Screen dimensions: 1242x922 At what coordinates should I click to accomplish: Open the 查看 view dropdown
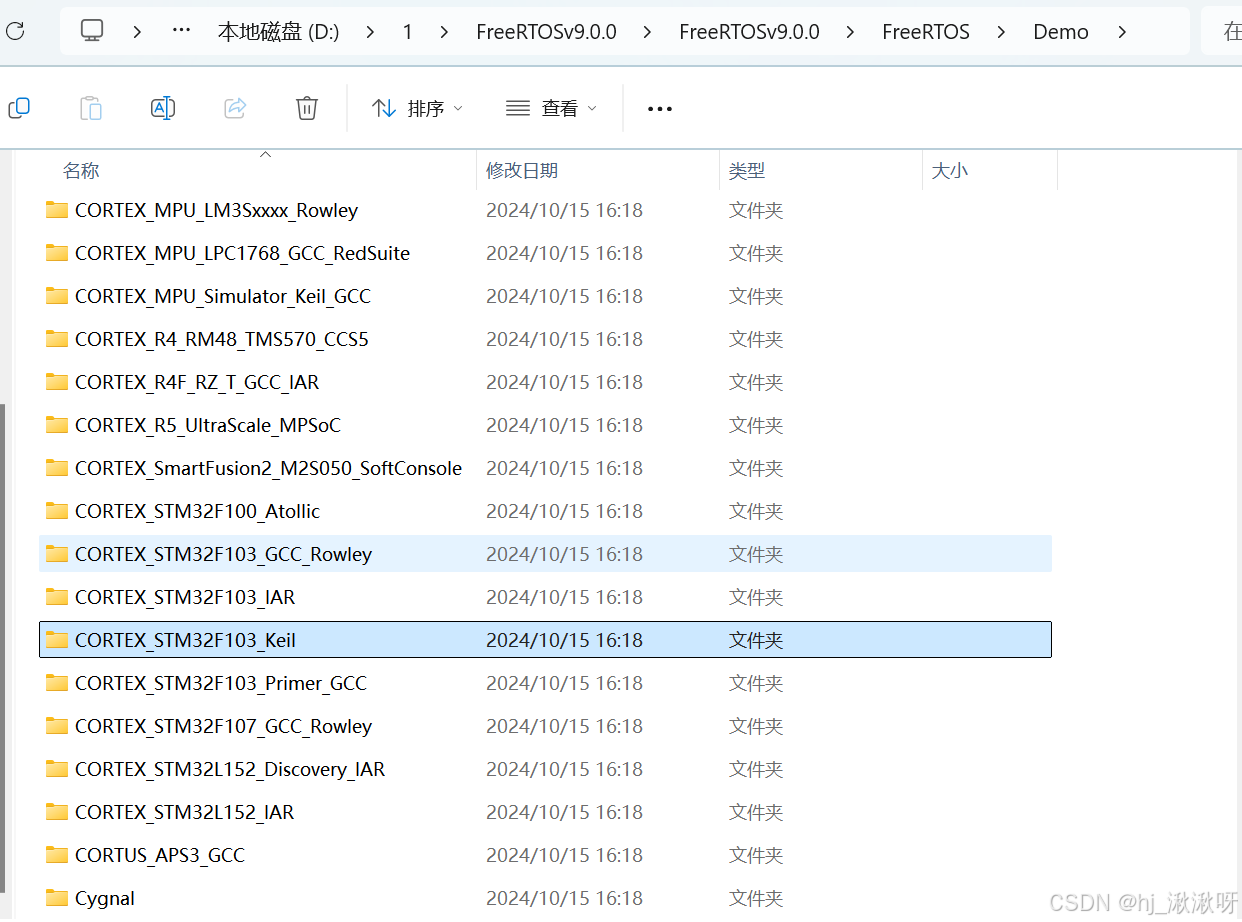tap(551, 108)
